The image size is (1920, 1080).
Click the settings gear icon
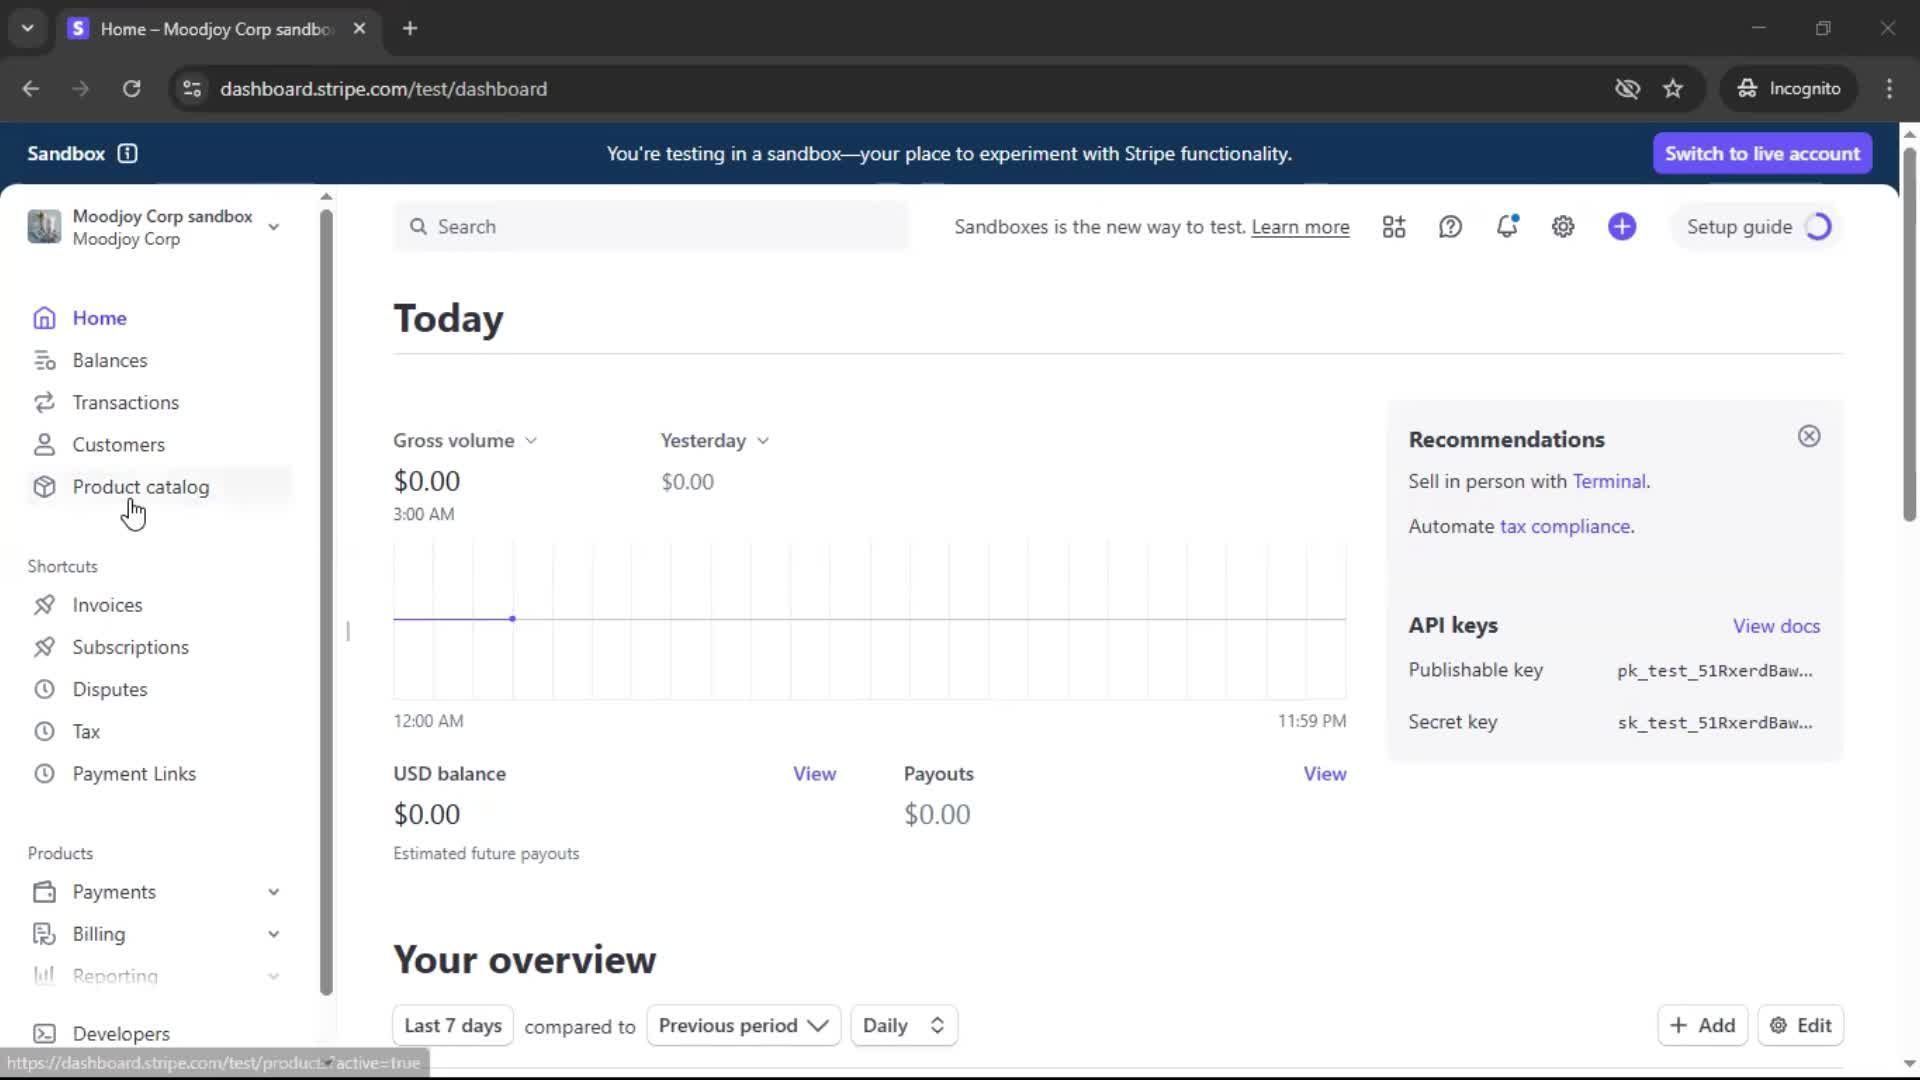[x=1563, y=227]
